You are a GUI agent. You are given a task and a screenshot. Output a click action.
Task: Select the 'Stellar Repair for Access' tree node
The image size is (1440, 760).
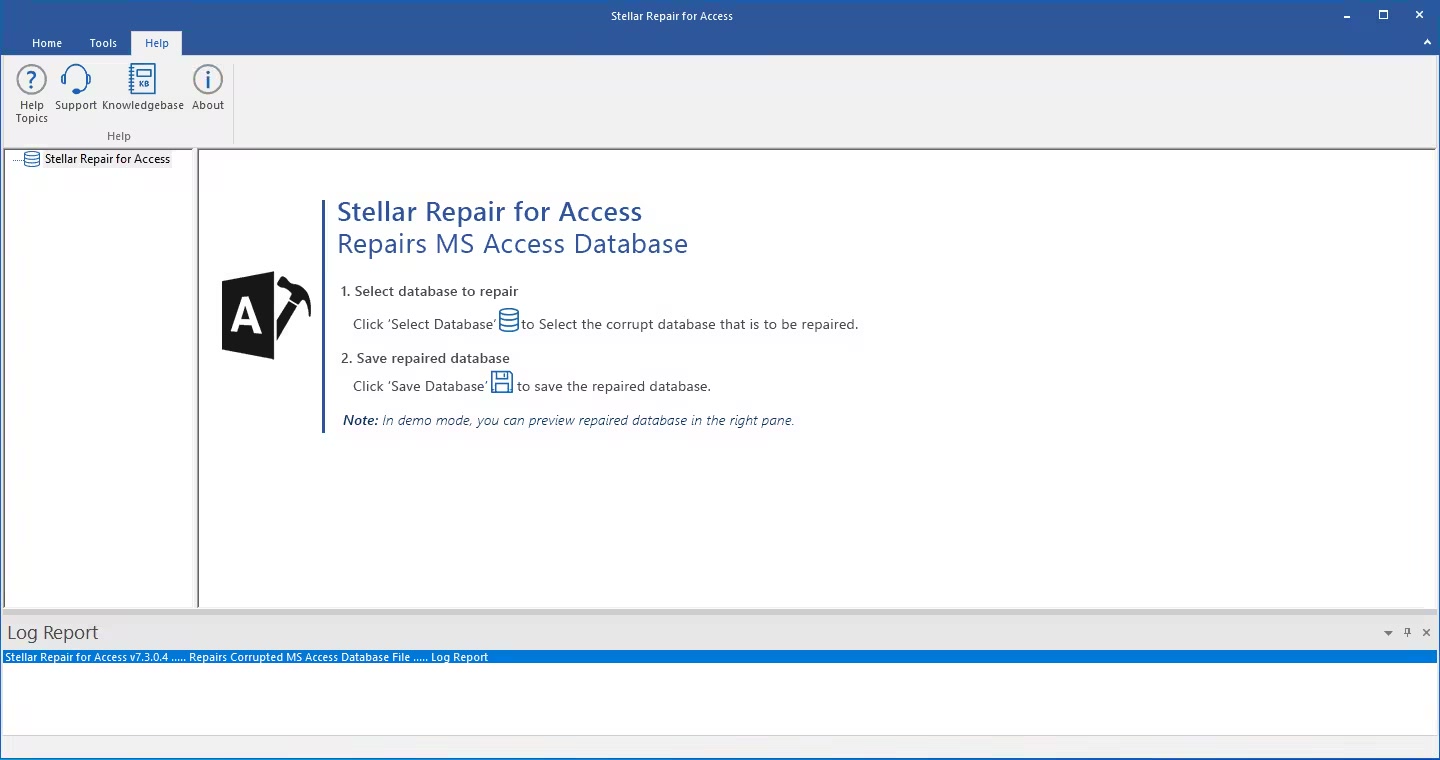107,159
